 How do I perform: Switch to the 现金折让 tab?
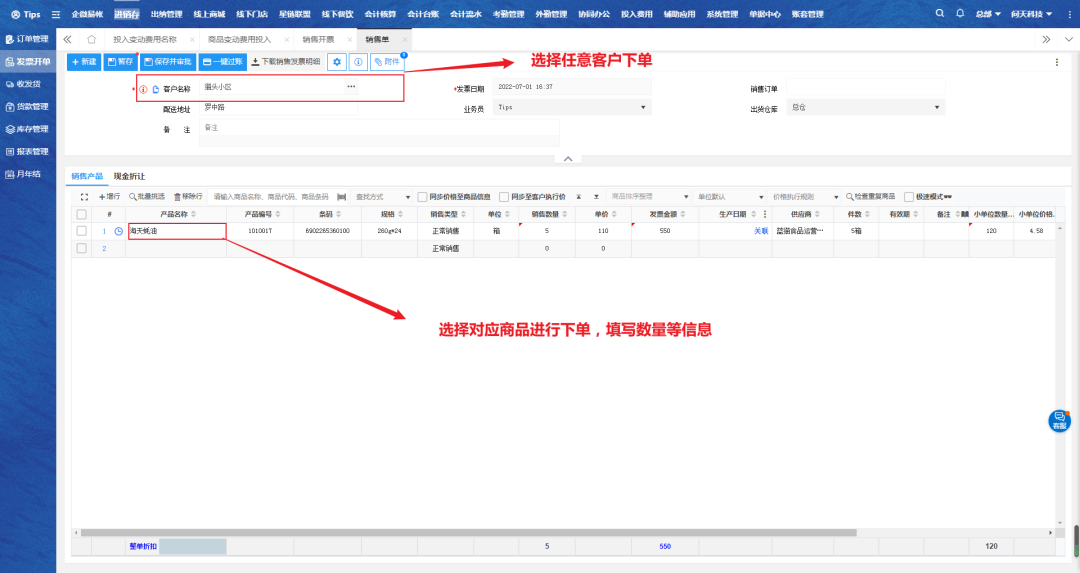[x=129, y=176]
